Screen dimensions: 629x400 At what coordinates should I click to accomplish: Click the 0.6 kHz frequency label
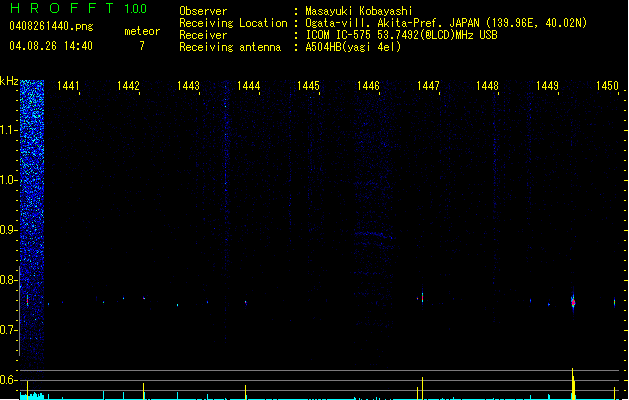click(8, 380)
